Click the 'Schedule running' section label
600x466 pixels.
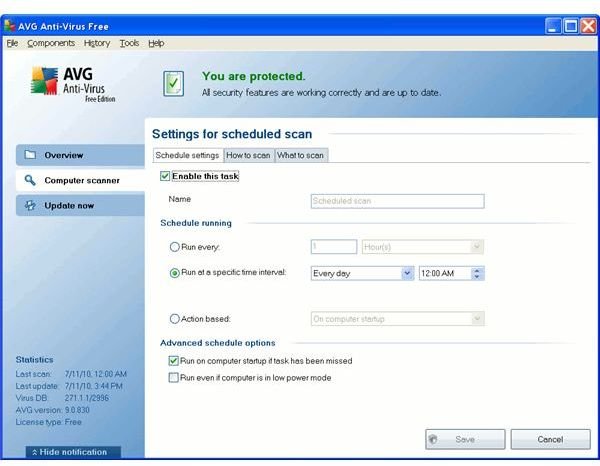(x=196, y=223)
